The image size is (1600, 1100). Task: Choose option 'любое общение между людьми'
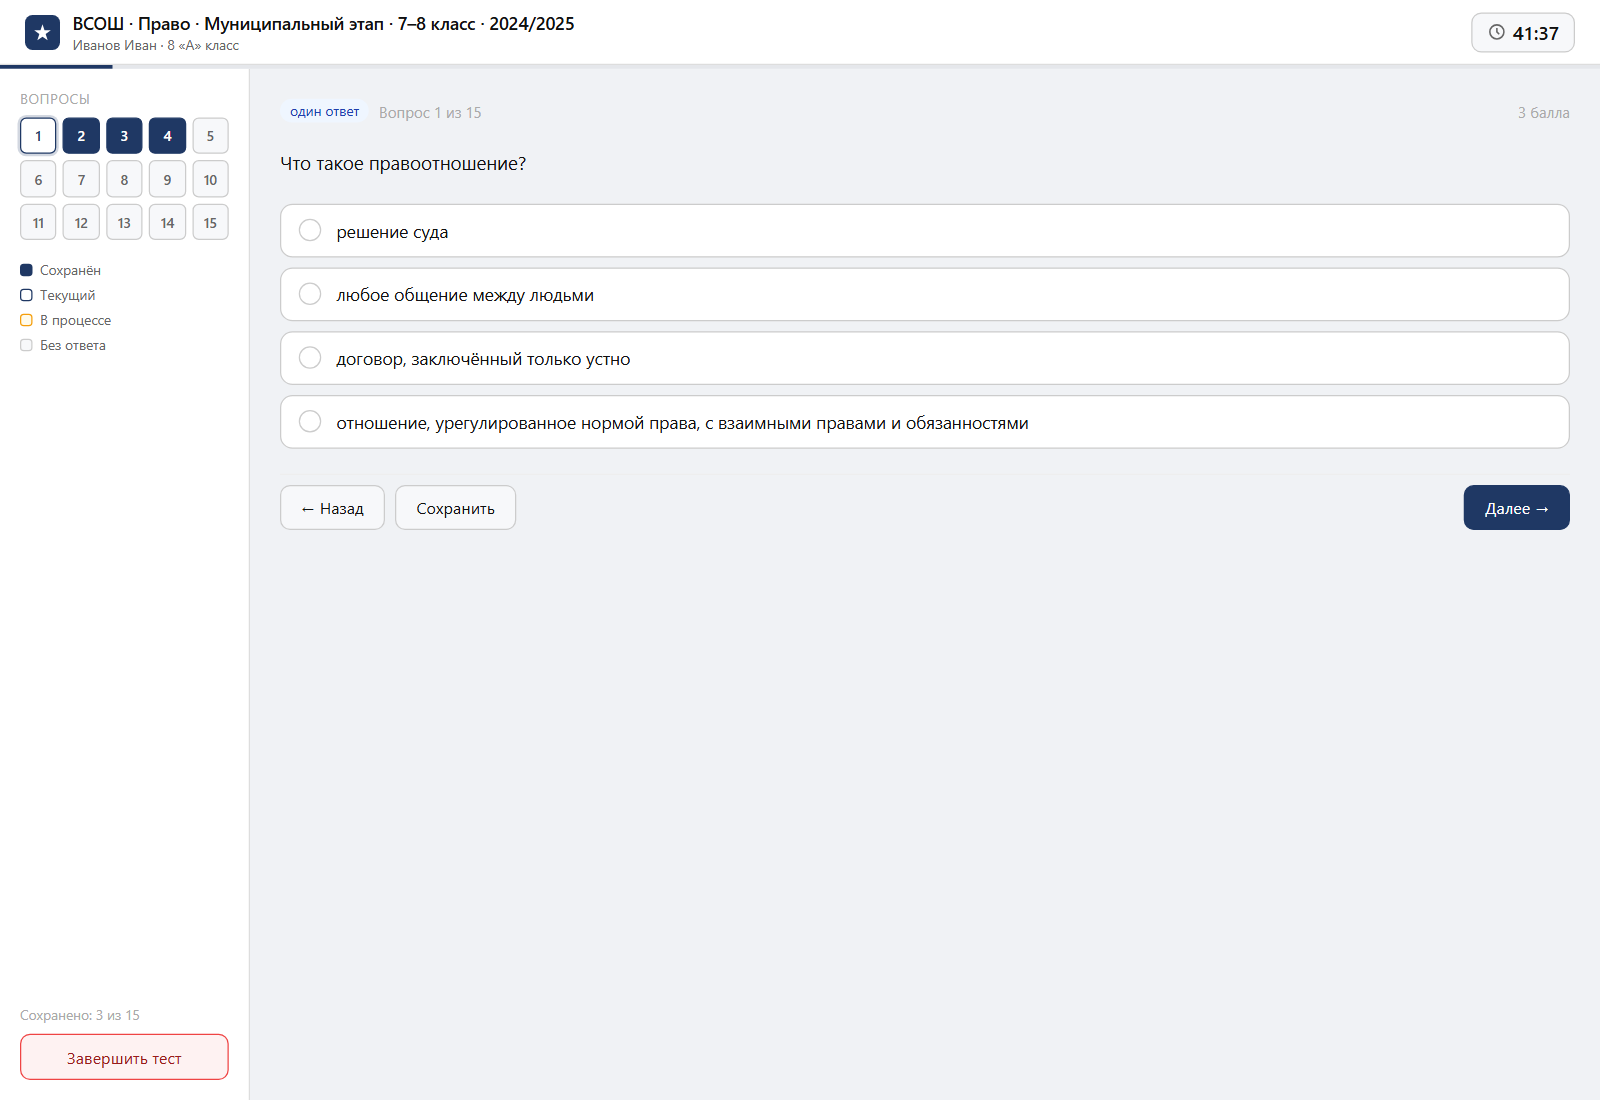924,294
